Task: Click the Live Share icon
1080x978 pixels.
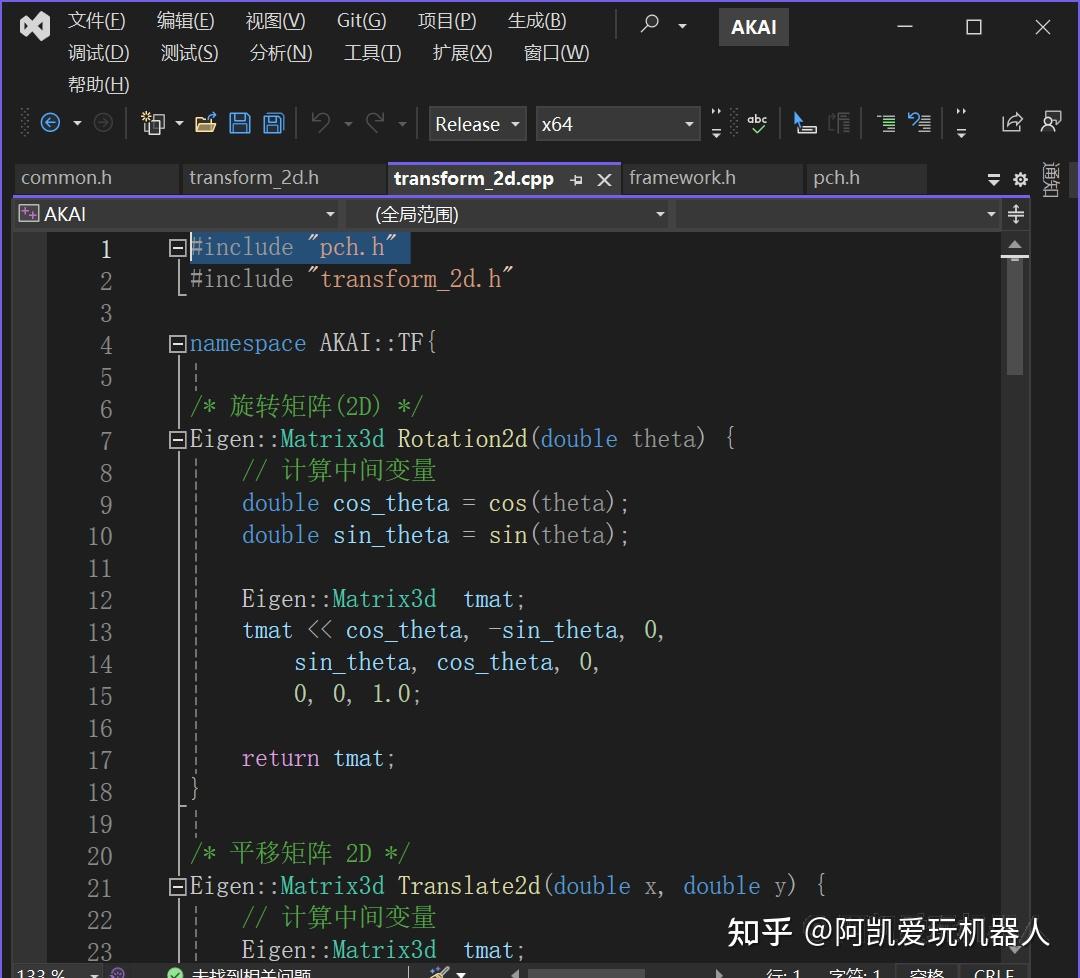Action: 1012,122
